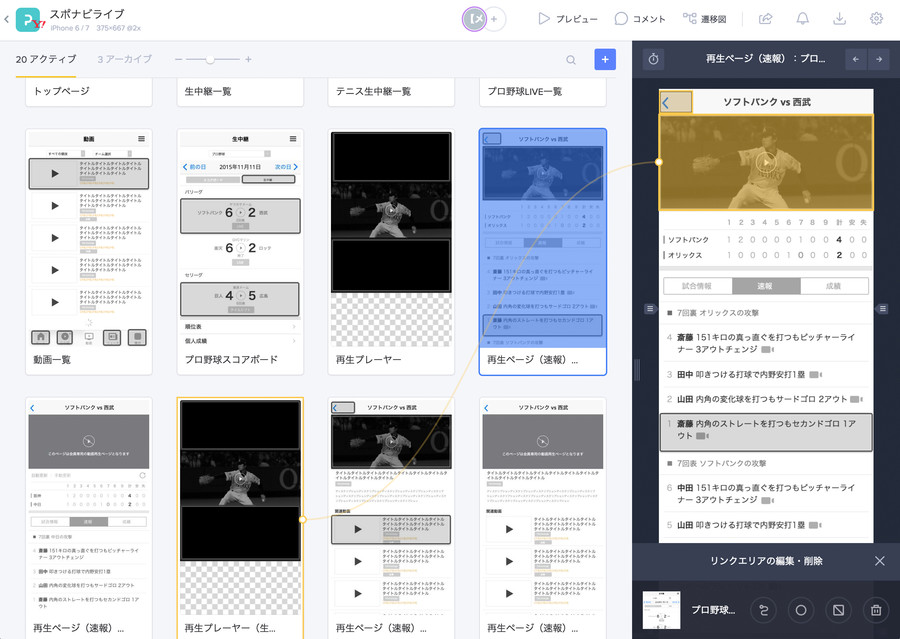Click the row 山田 叩きつける打球で内野安打1塁
The image size is (900, 639).
766,525
